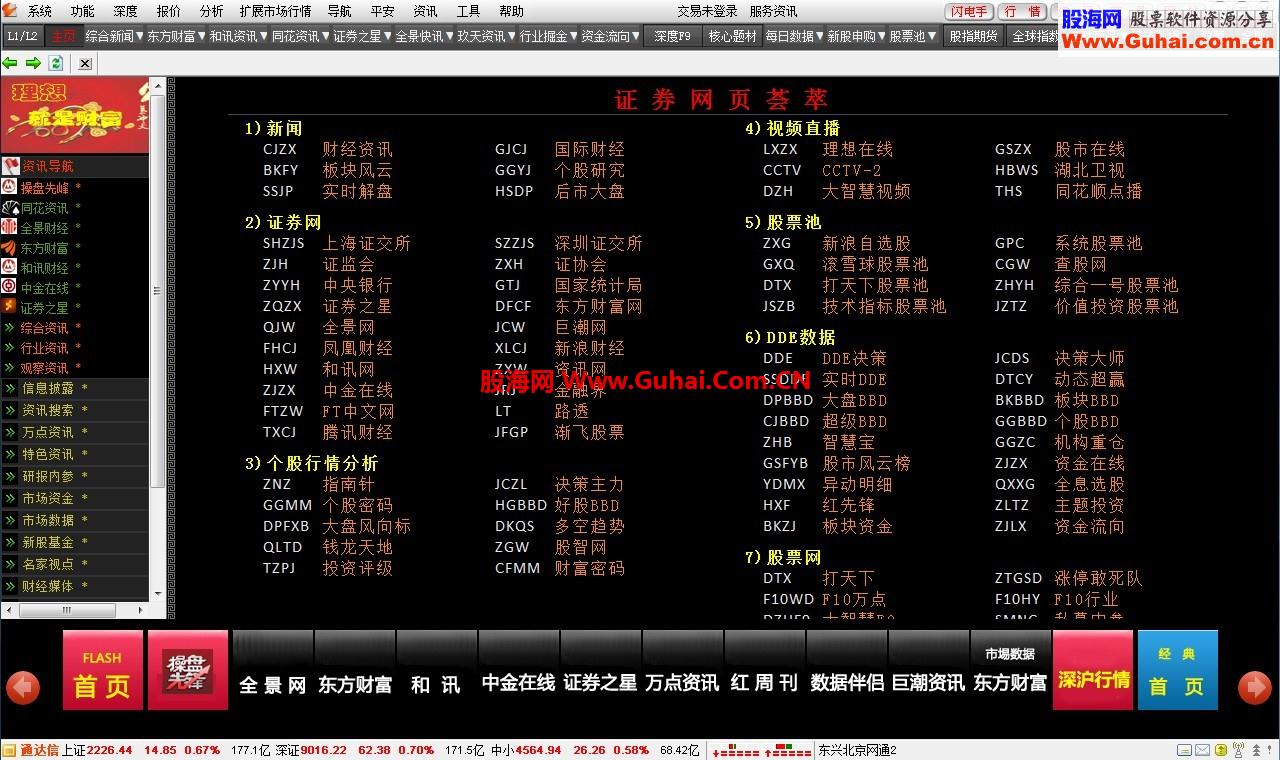Open 全景财经 in the left sidebar
1280x760 pixels.
[x=45, y=228]
